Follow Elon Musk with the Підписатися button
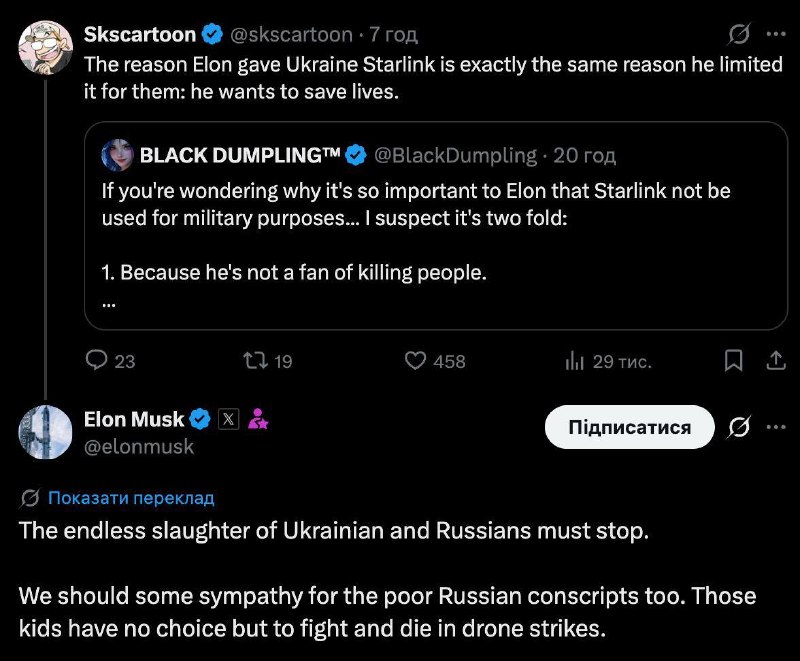Viewport: 800px width, 661px height. (x=630, y=427)
